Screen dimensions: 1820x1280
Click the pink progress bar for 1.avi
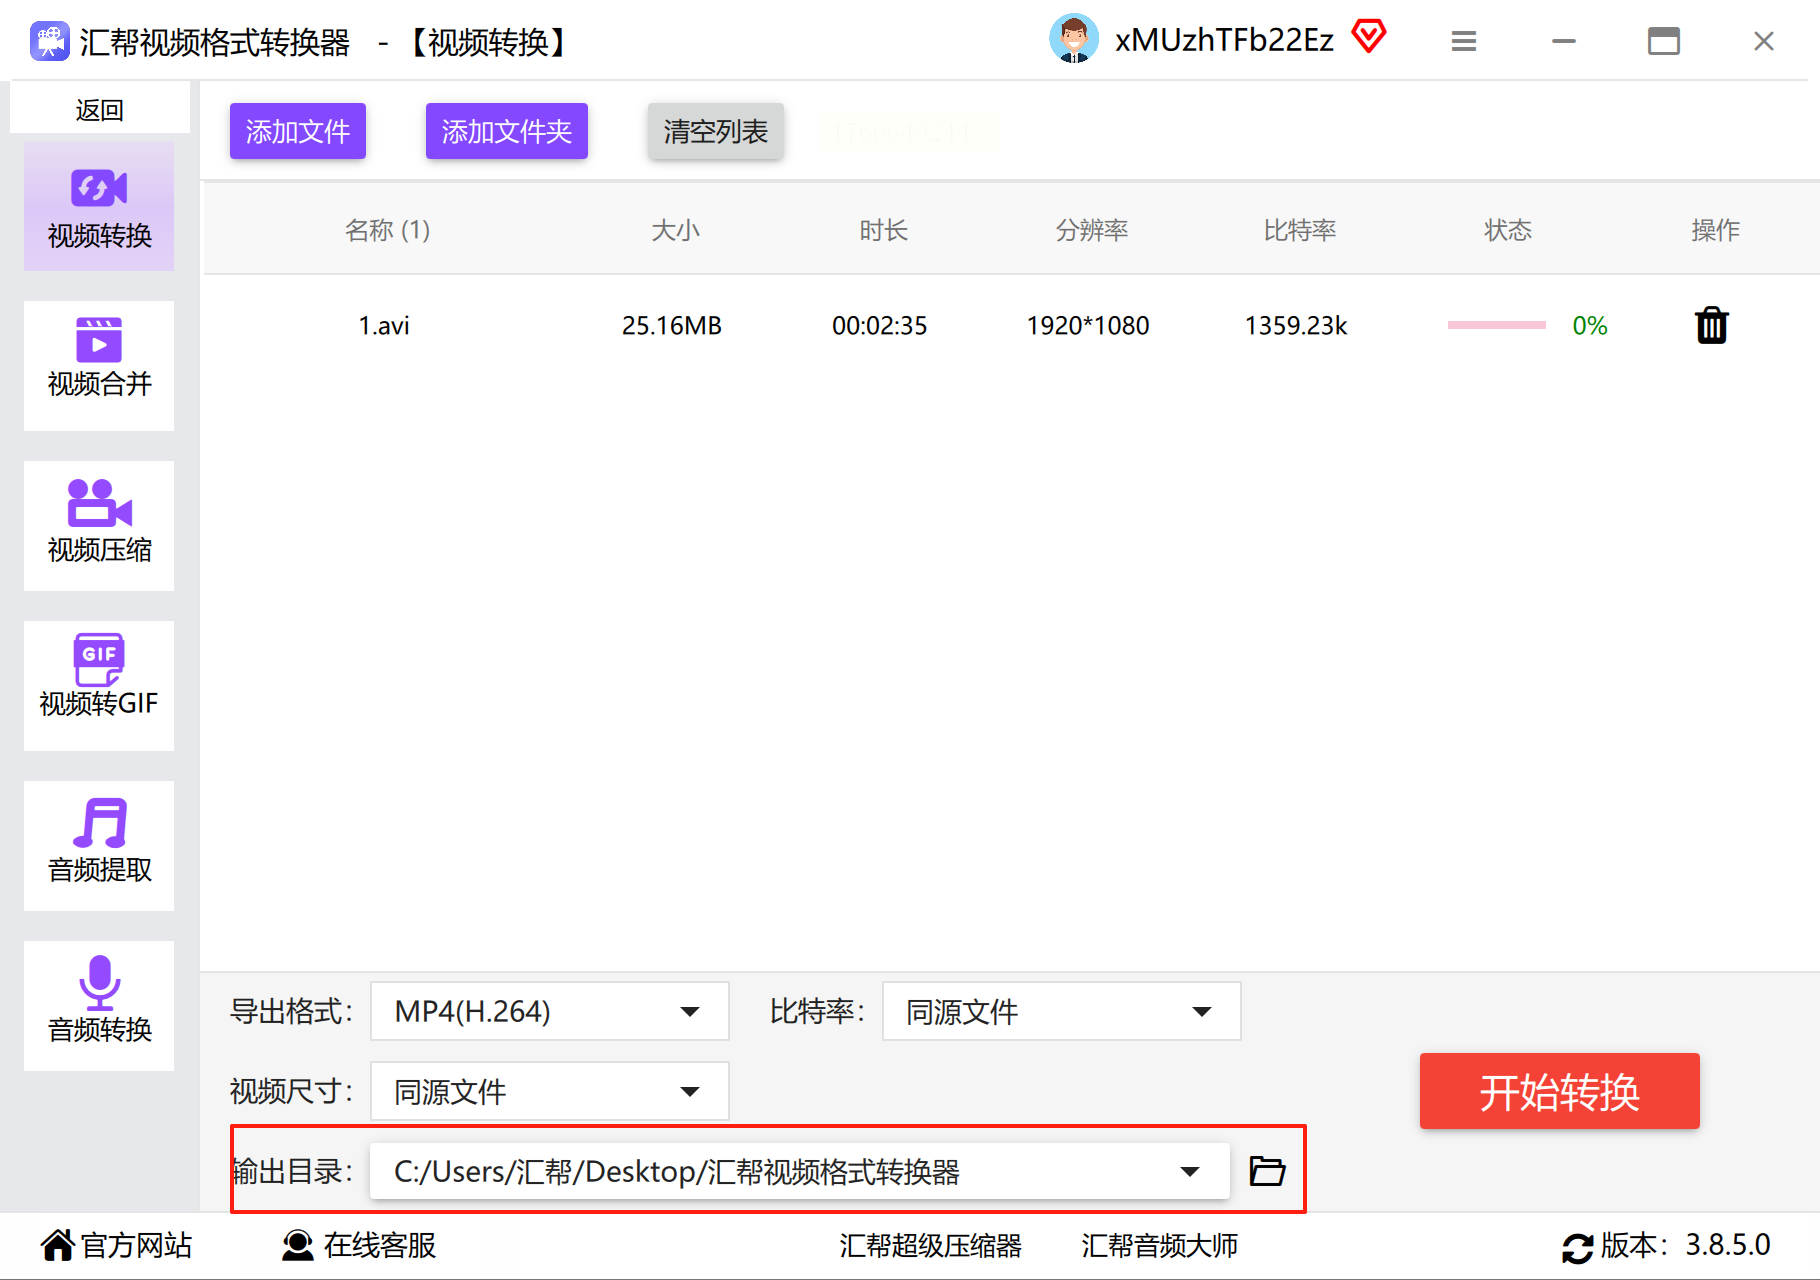coord(1496,325)
